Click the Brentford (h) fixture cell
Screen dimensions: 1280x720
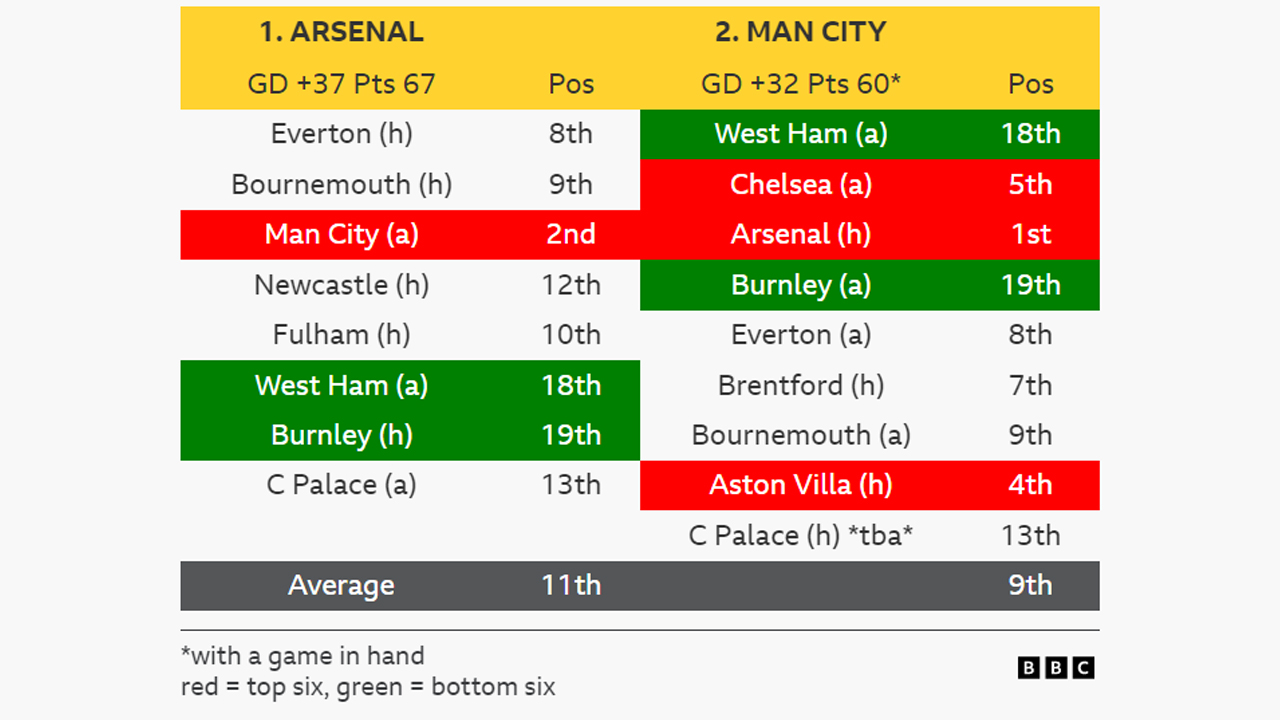(x=800, y=385)
